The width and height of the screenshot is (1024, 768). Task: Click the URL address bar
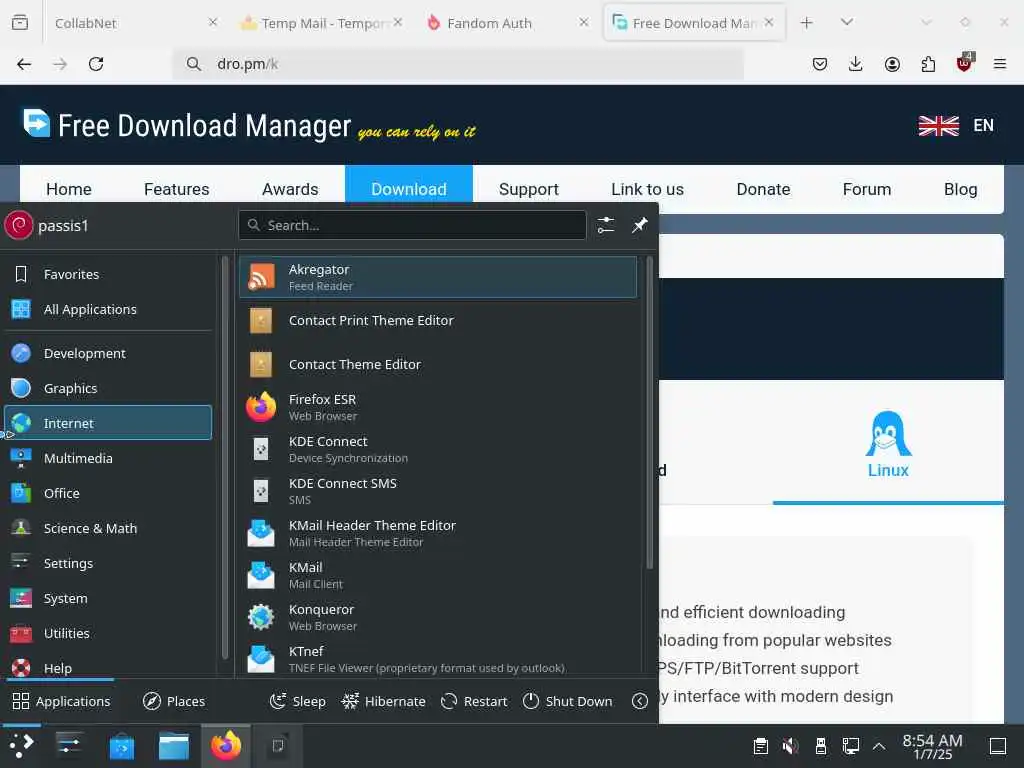point(457,64)
